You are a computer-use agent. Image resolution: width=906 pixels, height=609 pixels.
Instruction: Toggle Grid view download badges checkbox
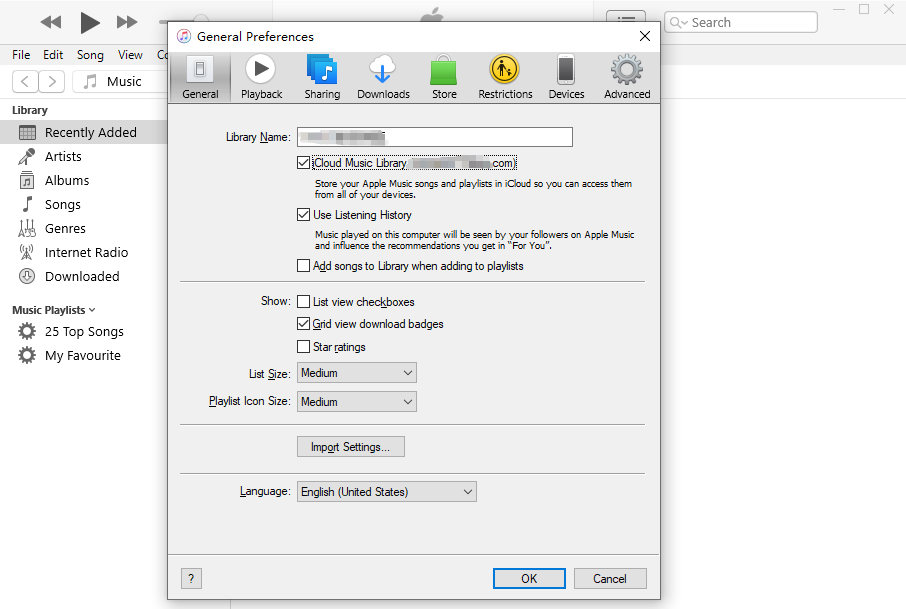(x=303, y=324)
